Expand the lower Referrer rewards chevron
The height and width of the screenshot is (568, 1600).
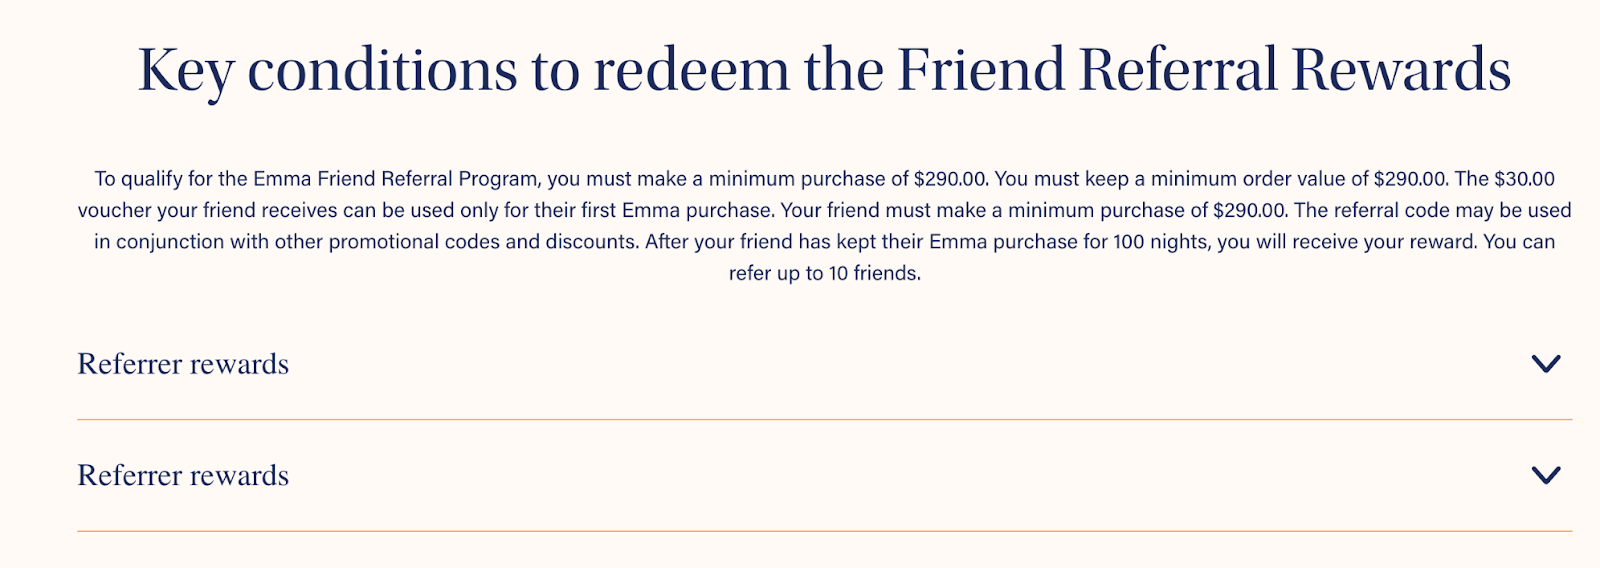point(1546,475)
